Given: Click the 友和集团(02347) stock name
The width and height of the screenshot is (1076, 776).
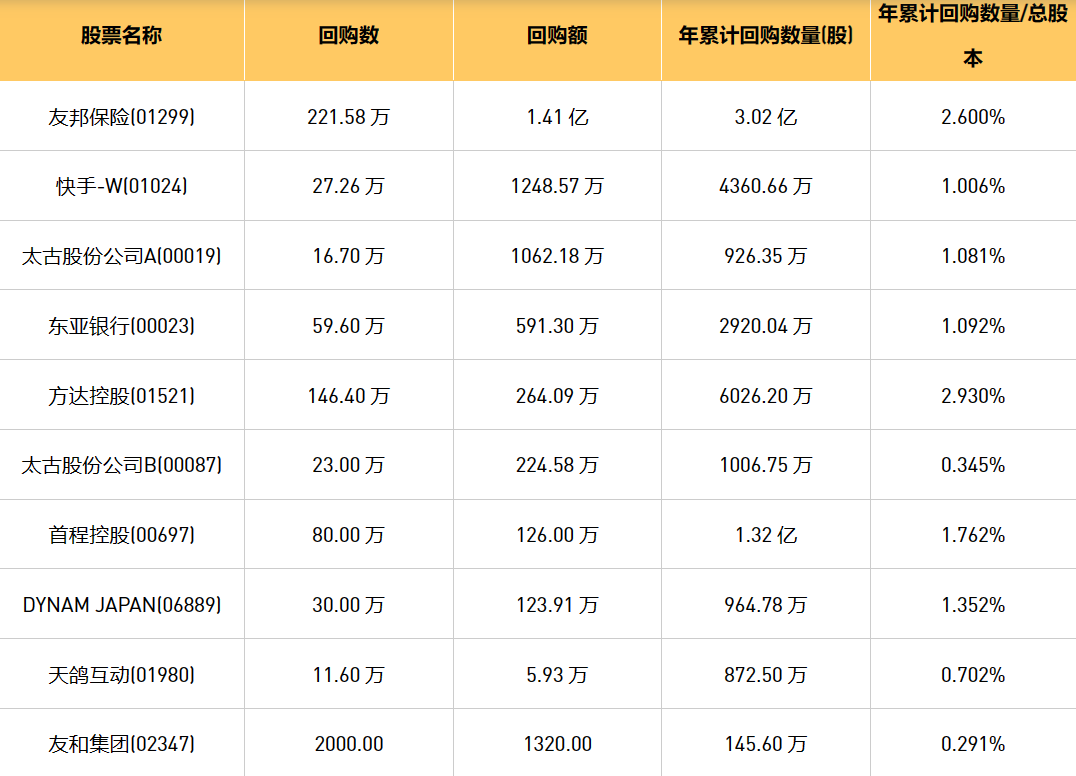Looking at the screenshot, I should tap(121, 744).
